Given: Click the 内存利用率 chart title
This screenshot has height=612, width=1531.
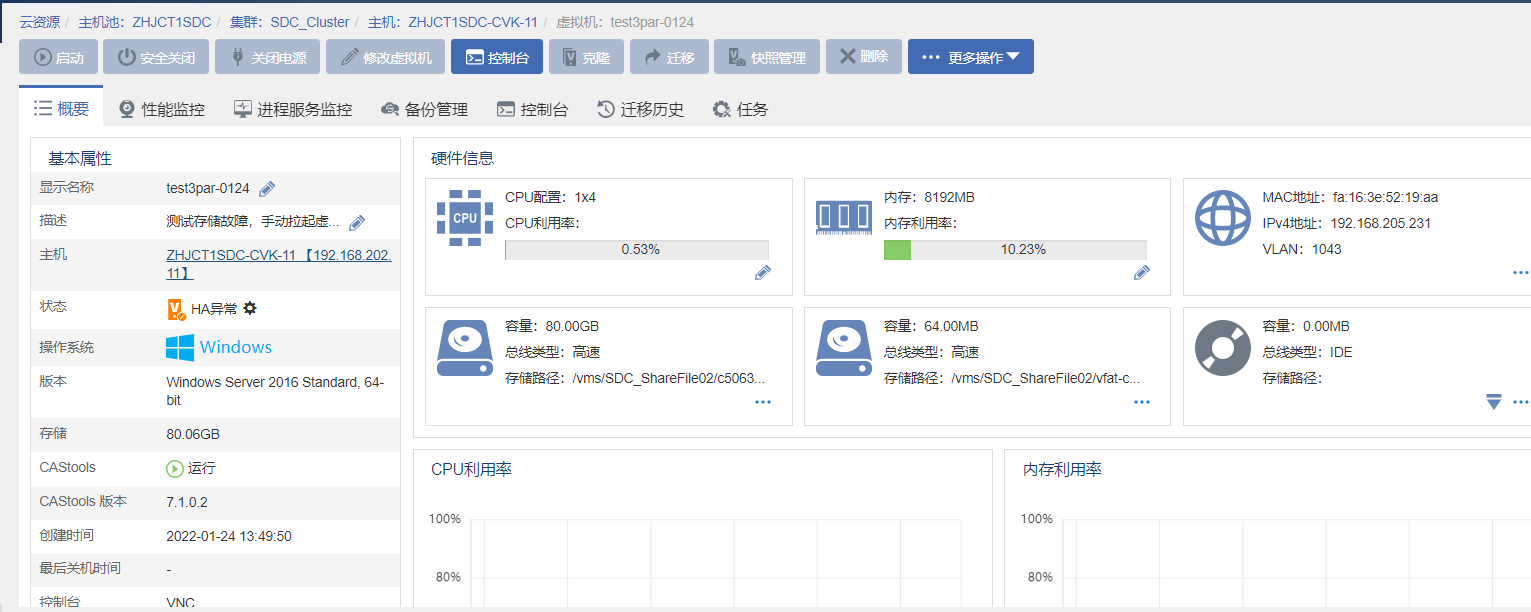Looking at the screenshot, I should 1063,469.
